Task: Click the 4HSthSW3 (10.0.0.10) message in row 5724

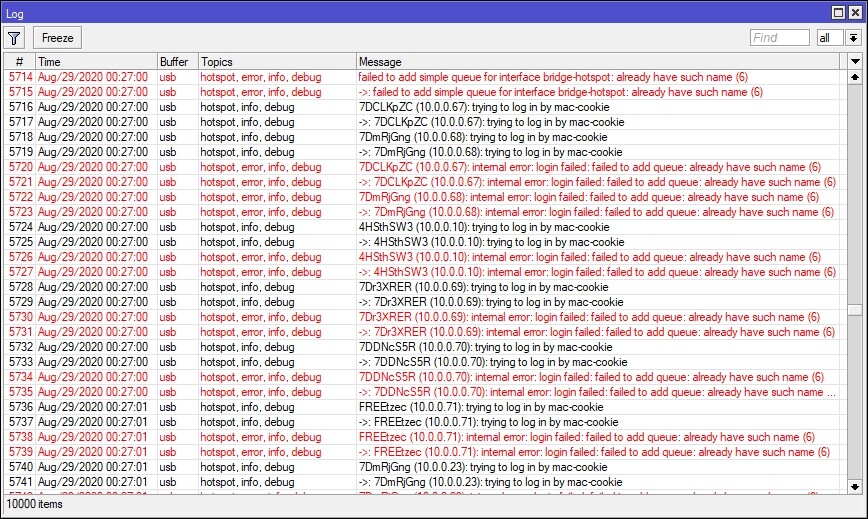Action: pyautogui.click(x=484, y=227)
